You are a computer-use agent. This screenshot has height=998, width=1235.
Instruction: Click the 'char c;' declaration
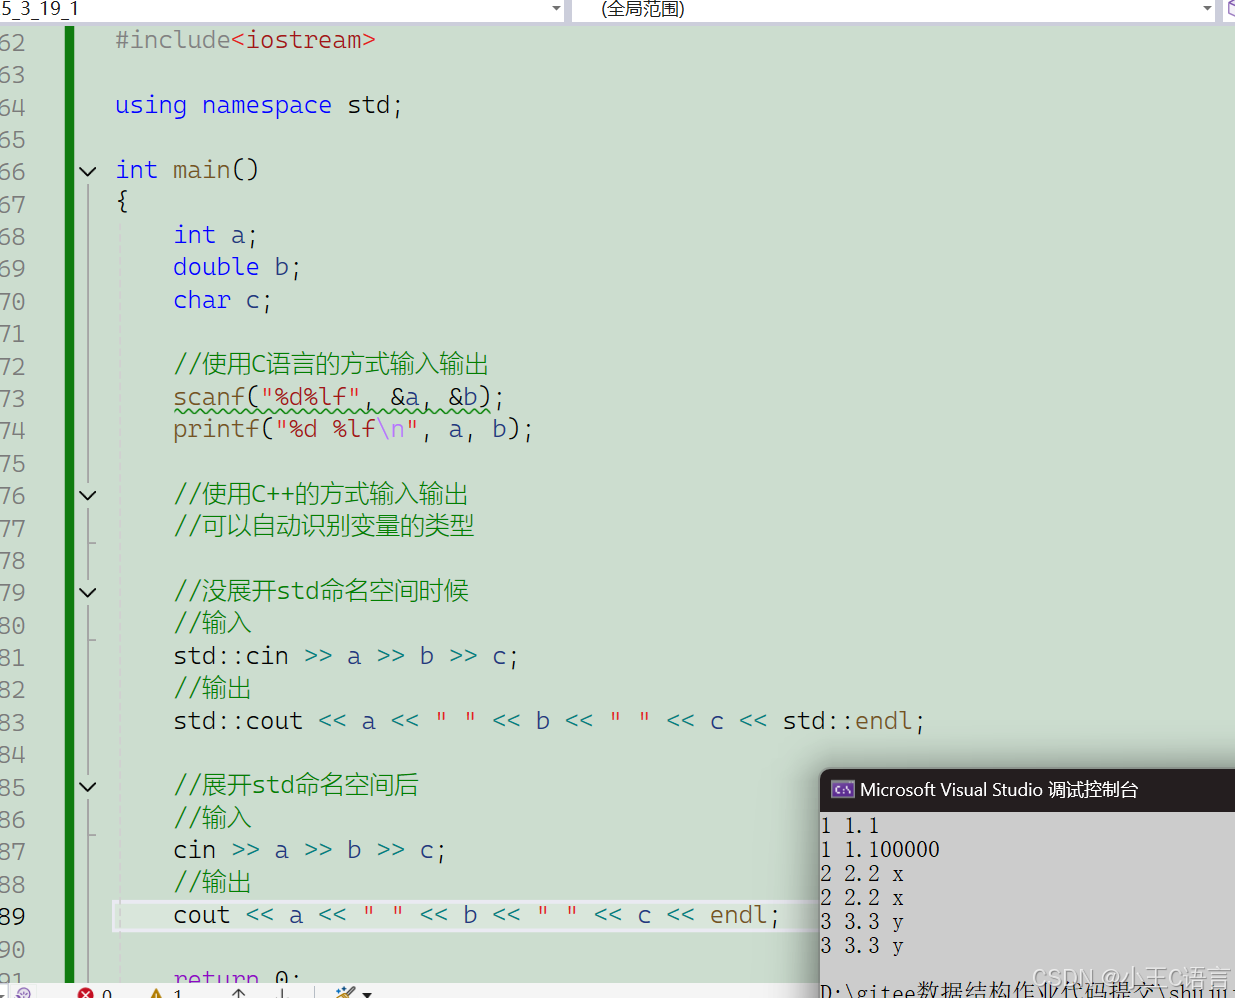click(x=222, y=300)
